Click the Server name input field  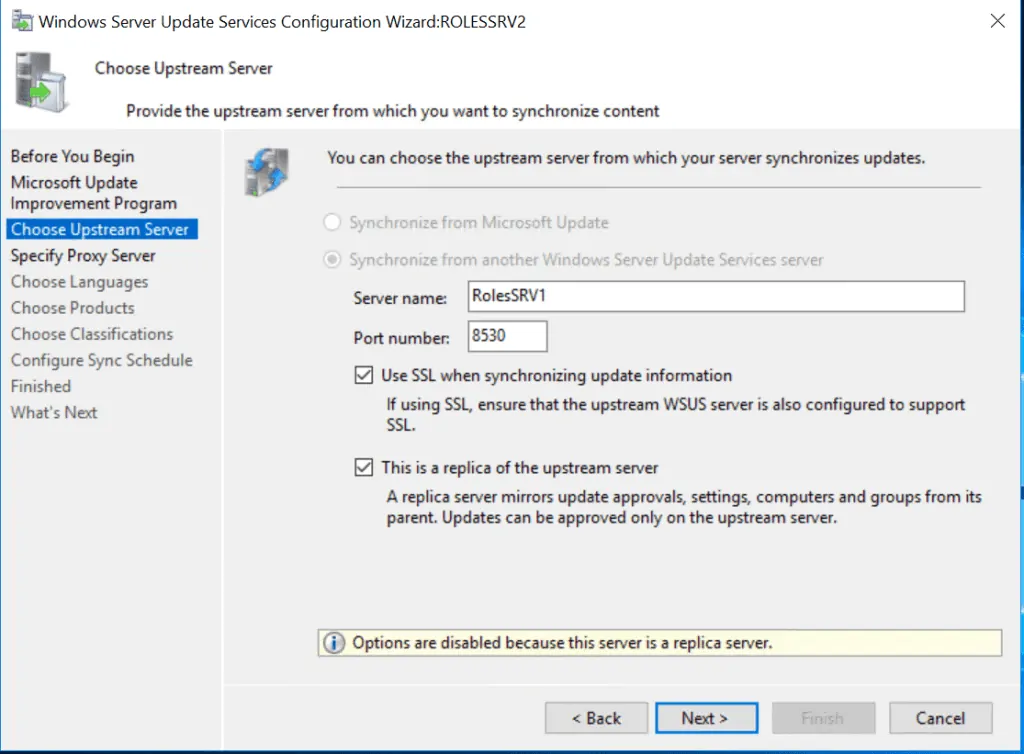pos(715,296)
